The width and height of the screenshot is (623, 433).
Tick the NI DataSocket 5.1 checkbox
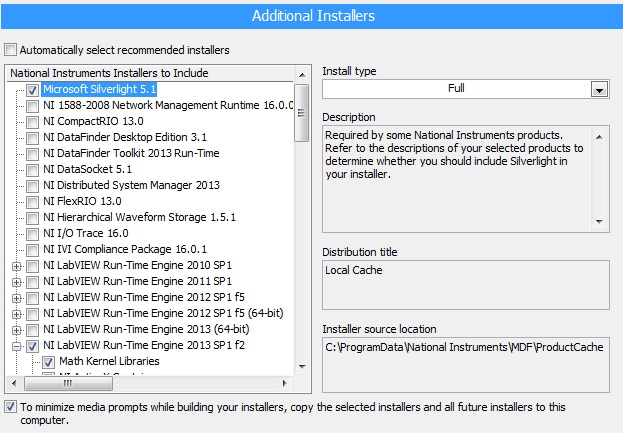[x=33, y=169]
